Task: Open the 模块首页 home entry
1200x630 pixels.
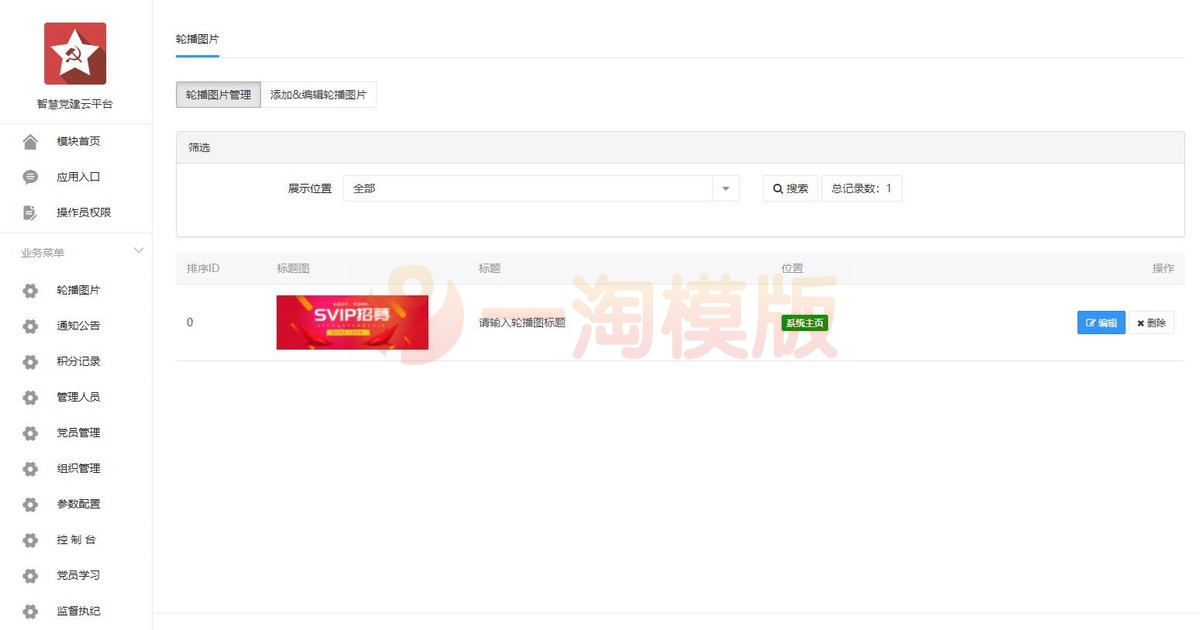Action: (x=75, y=141)
